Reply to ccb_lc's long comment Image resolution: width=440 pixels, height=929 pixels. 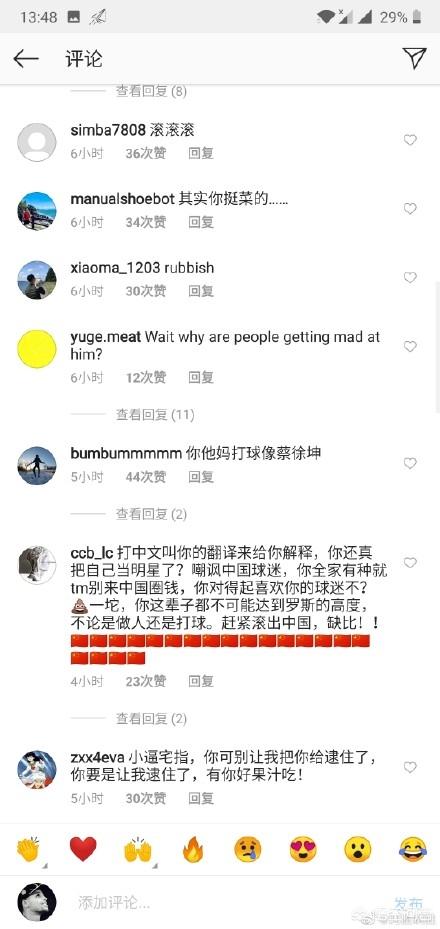(x=201, y=682)
